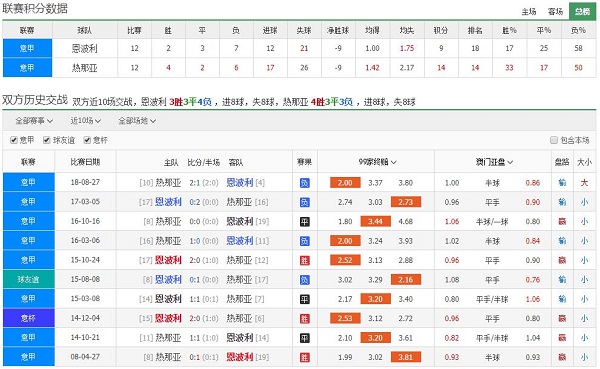The width and height of the screenshot is (600, 369).
Task: Select the 总榜 tab
Action: pyautogui.click(x=582, y=11)
